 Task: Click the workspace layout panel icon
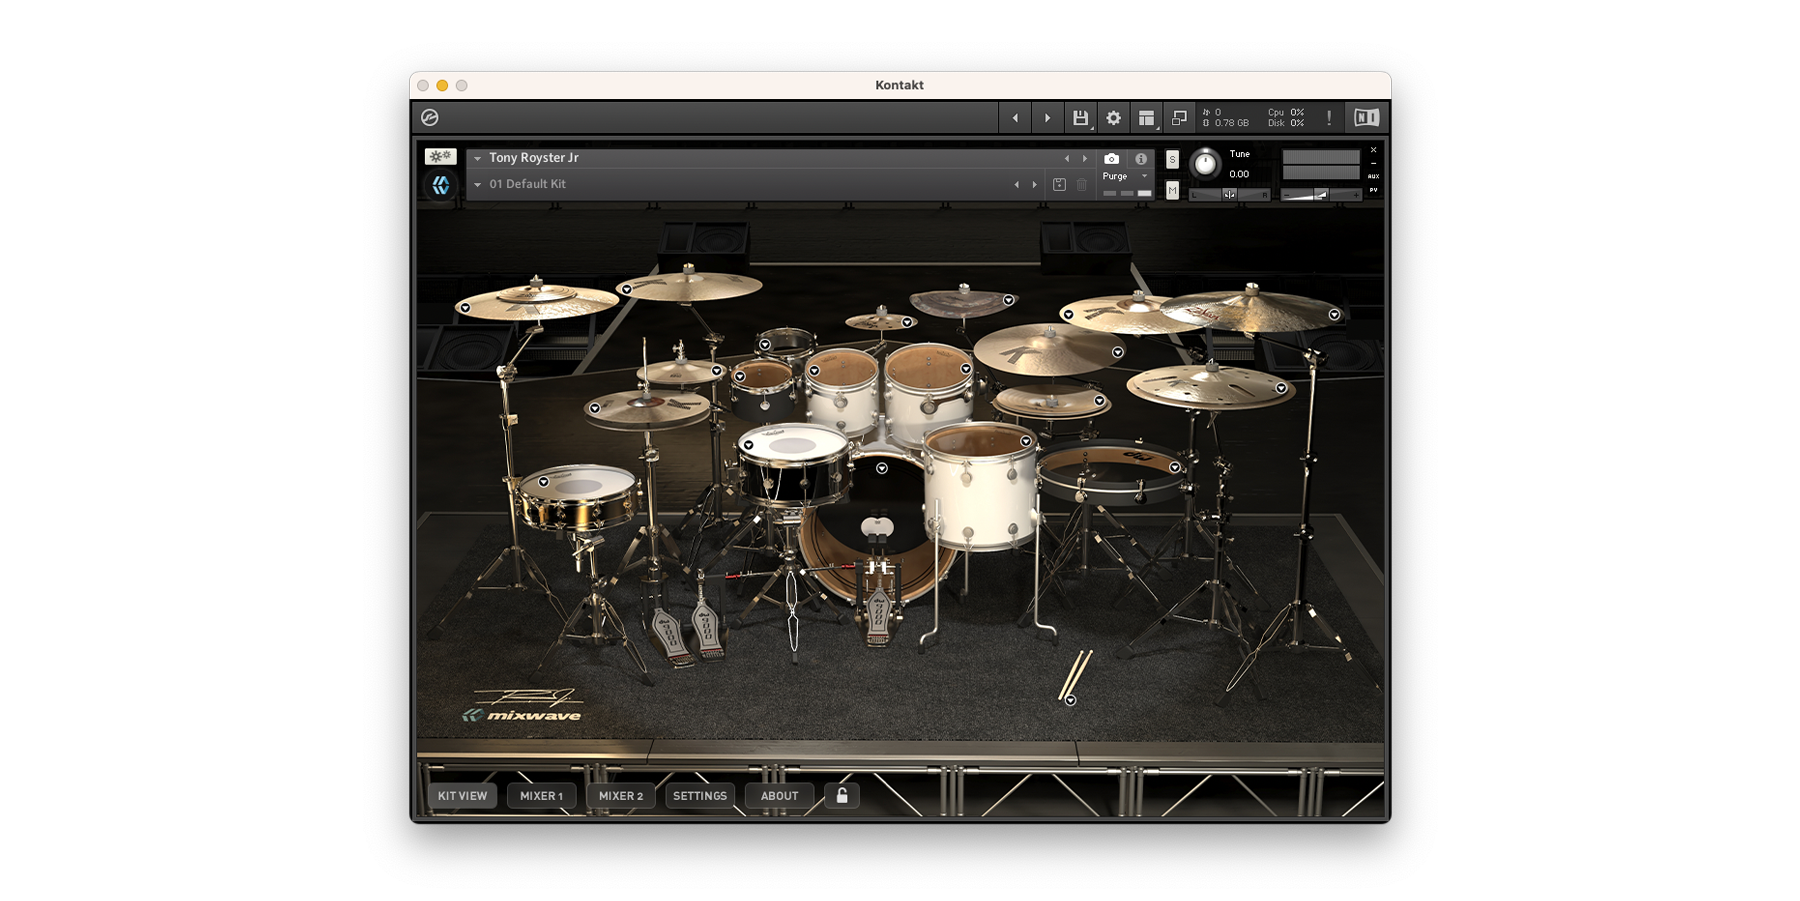[1146, 118]
